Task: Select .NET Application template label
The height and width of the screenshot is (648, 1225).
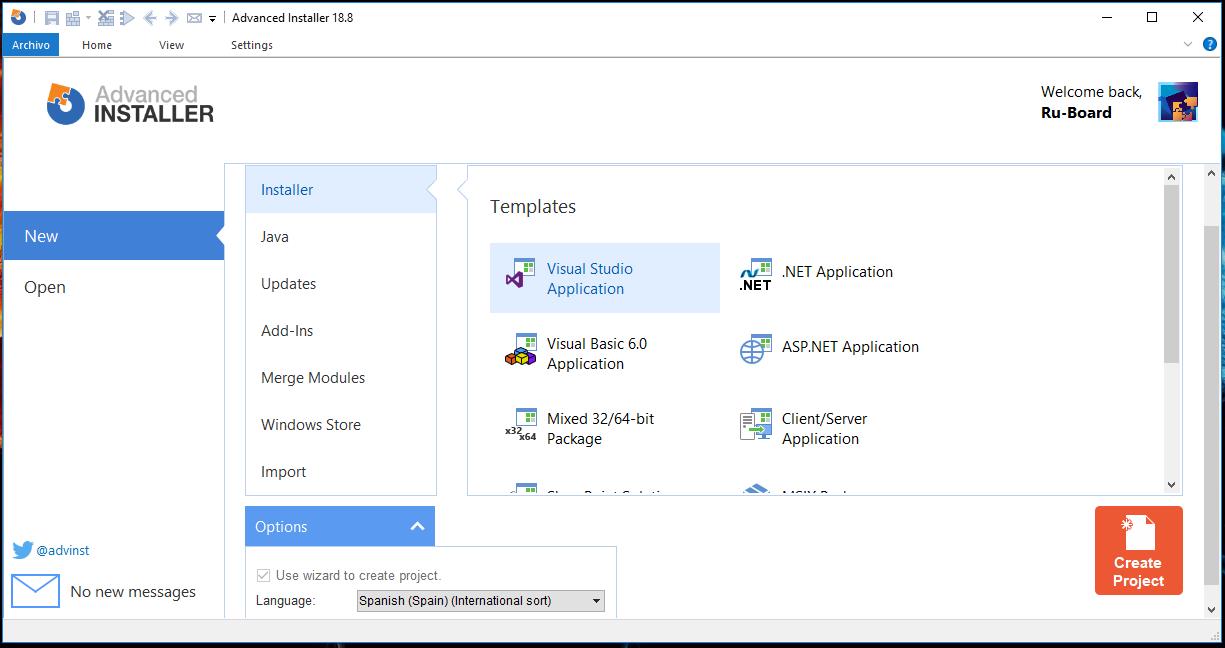Action: tap(837, 272)
